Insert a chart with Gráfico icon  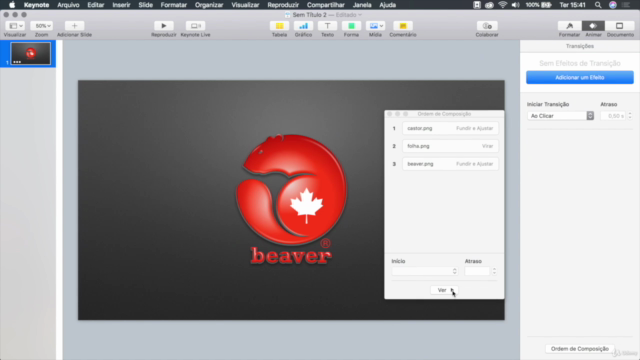[303, 26]
